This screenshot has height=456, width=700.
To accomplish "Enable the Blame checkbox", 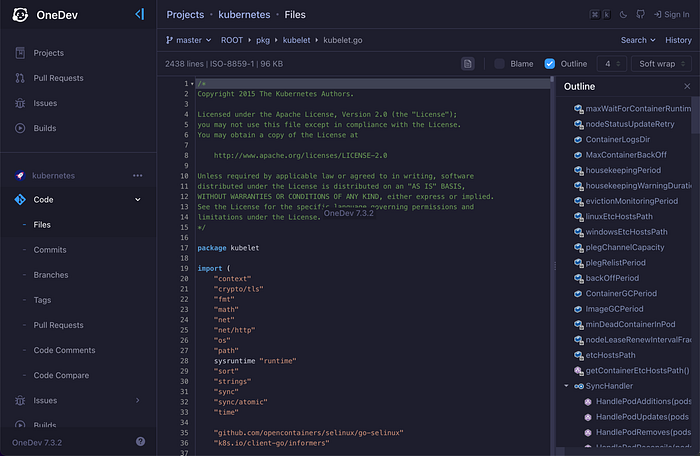I will [x=500, y=64].
